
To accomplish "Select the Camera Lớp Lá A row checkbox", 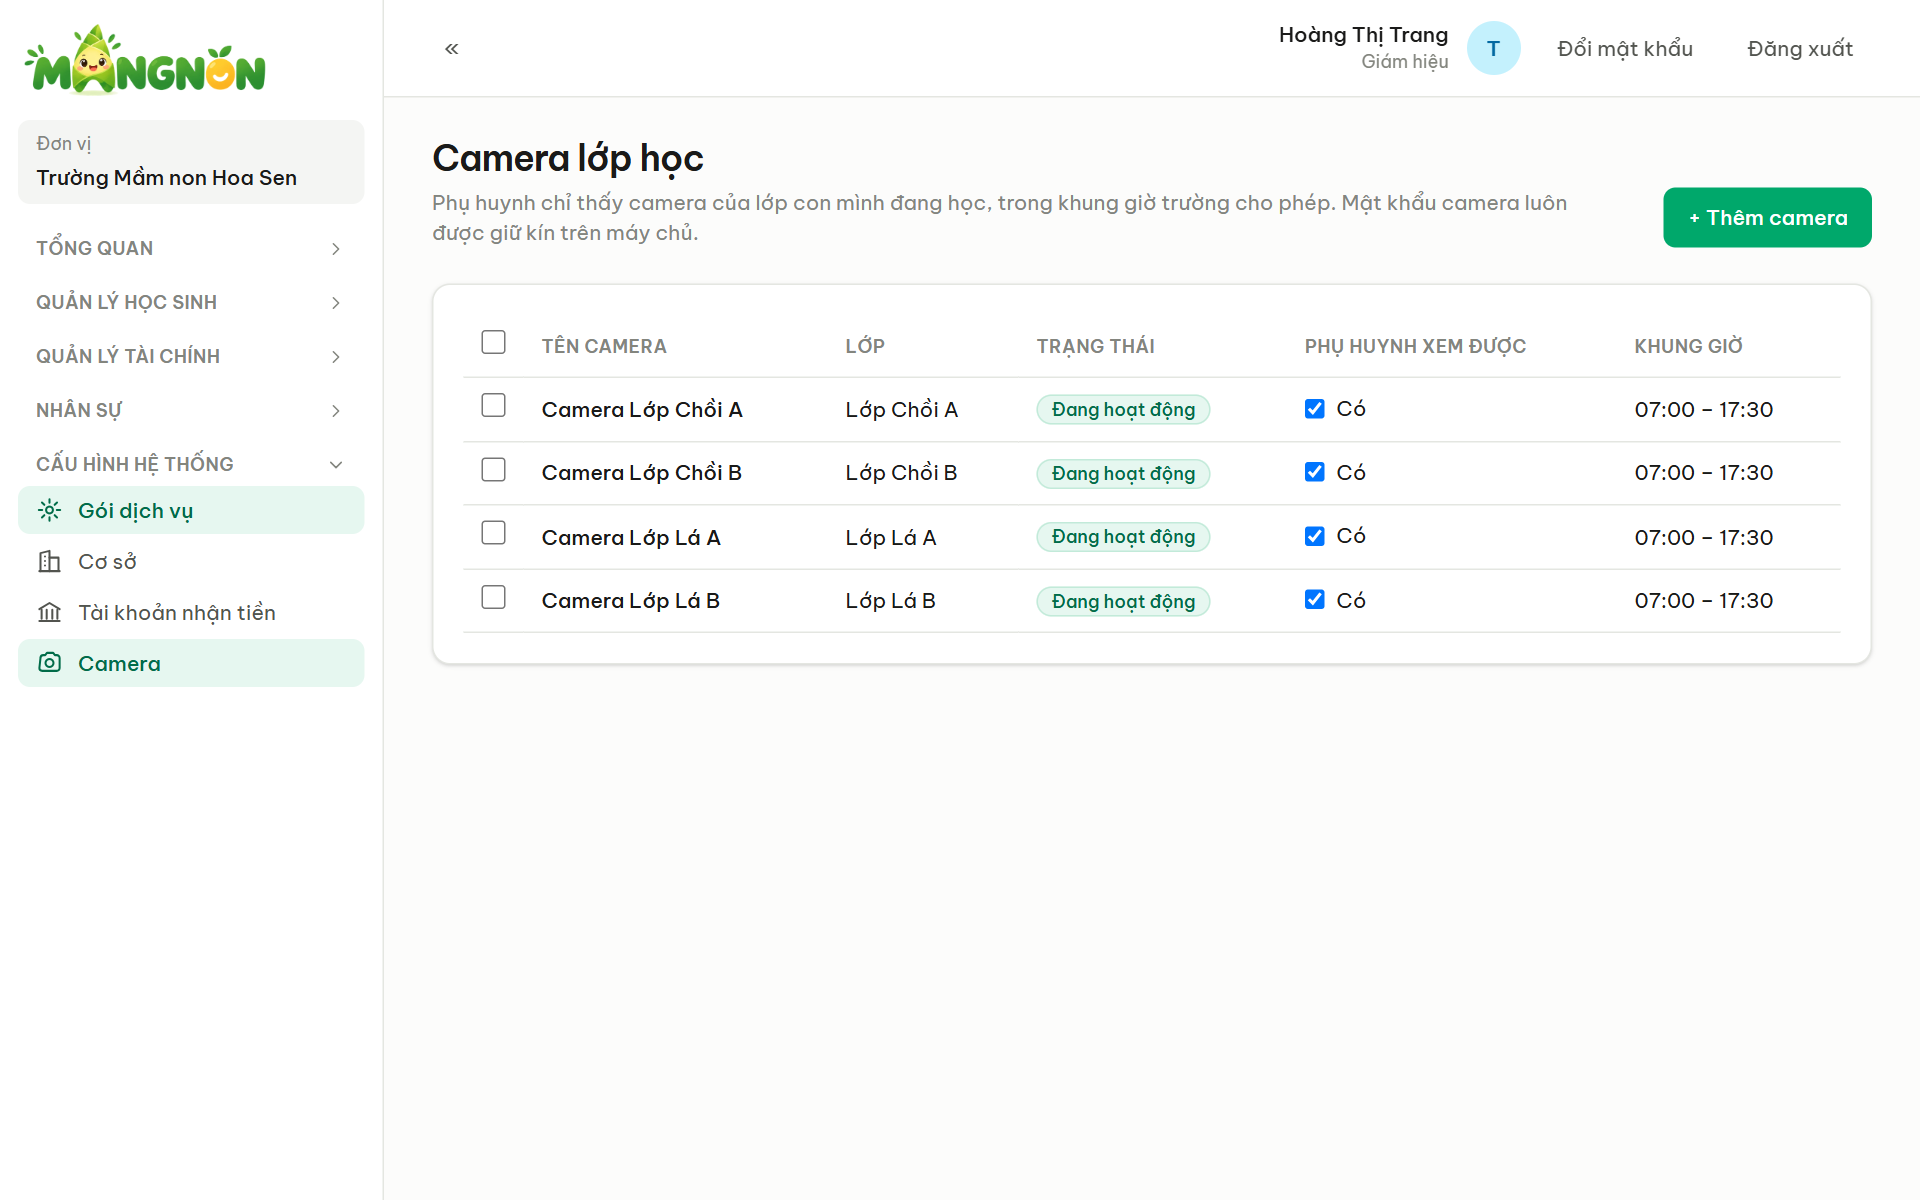I will [493, 533].
